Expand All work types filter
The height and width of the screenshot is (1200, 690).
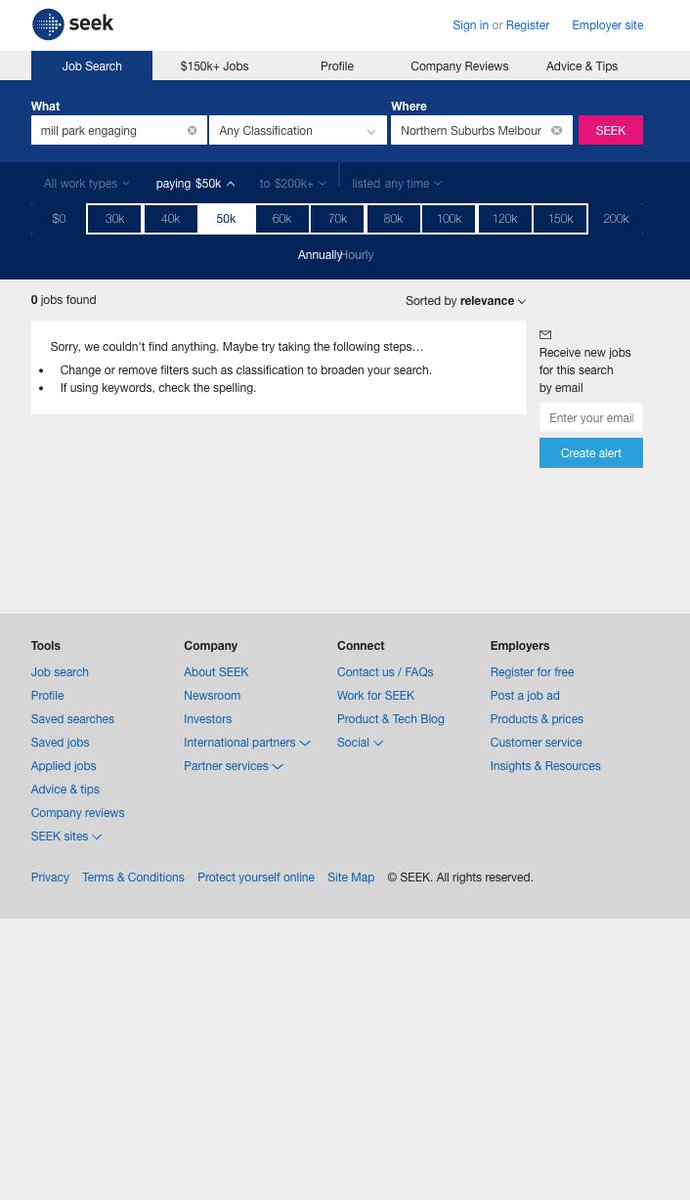[87, 183]
